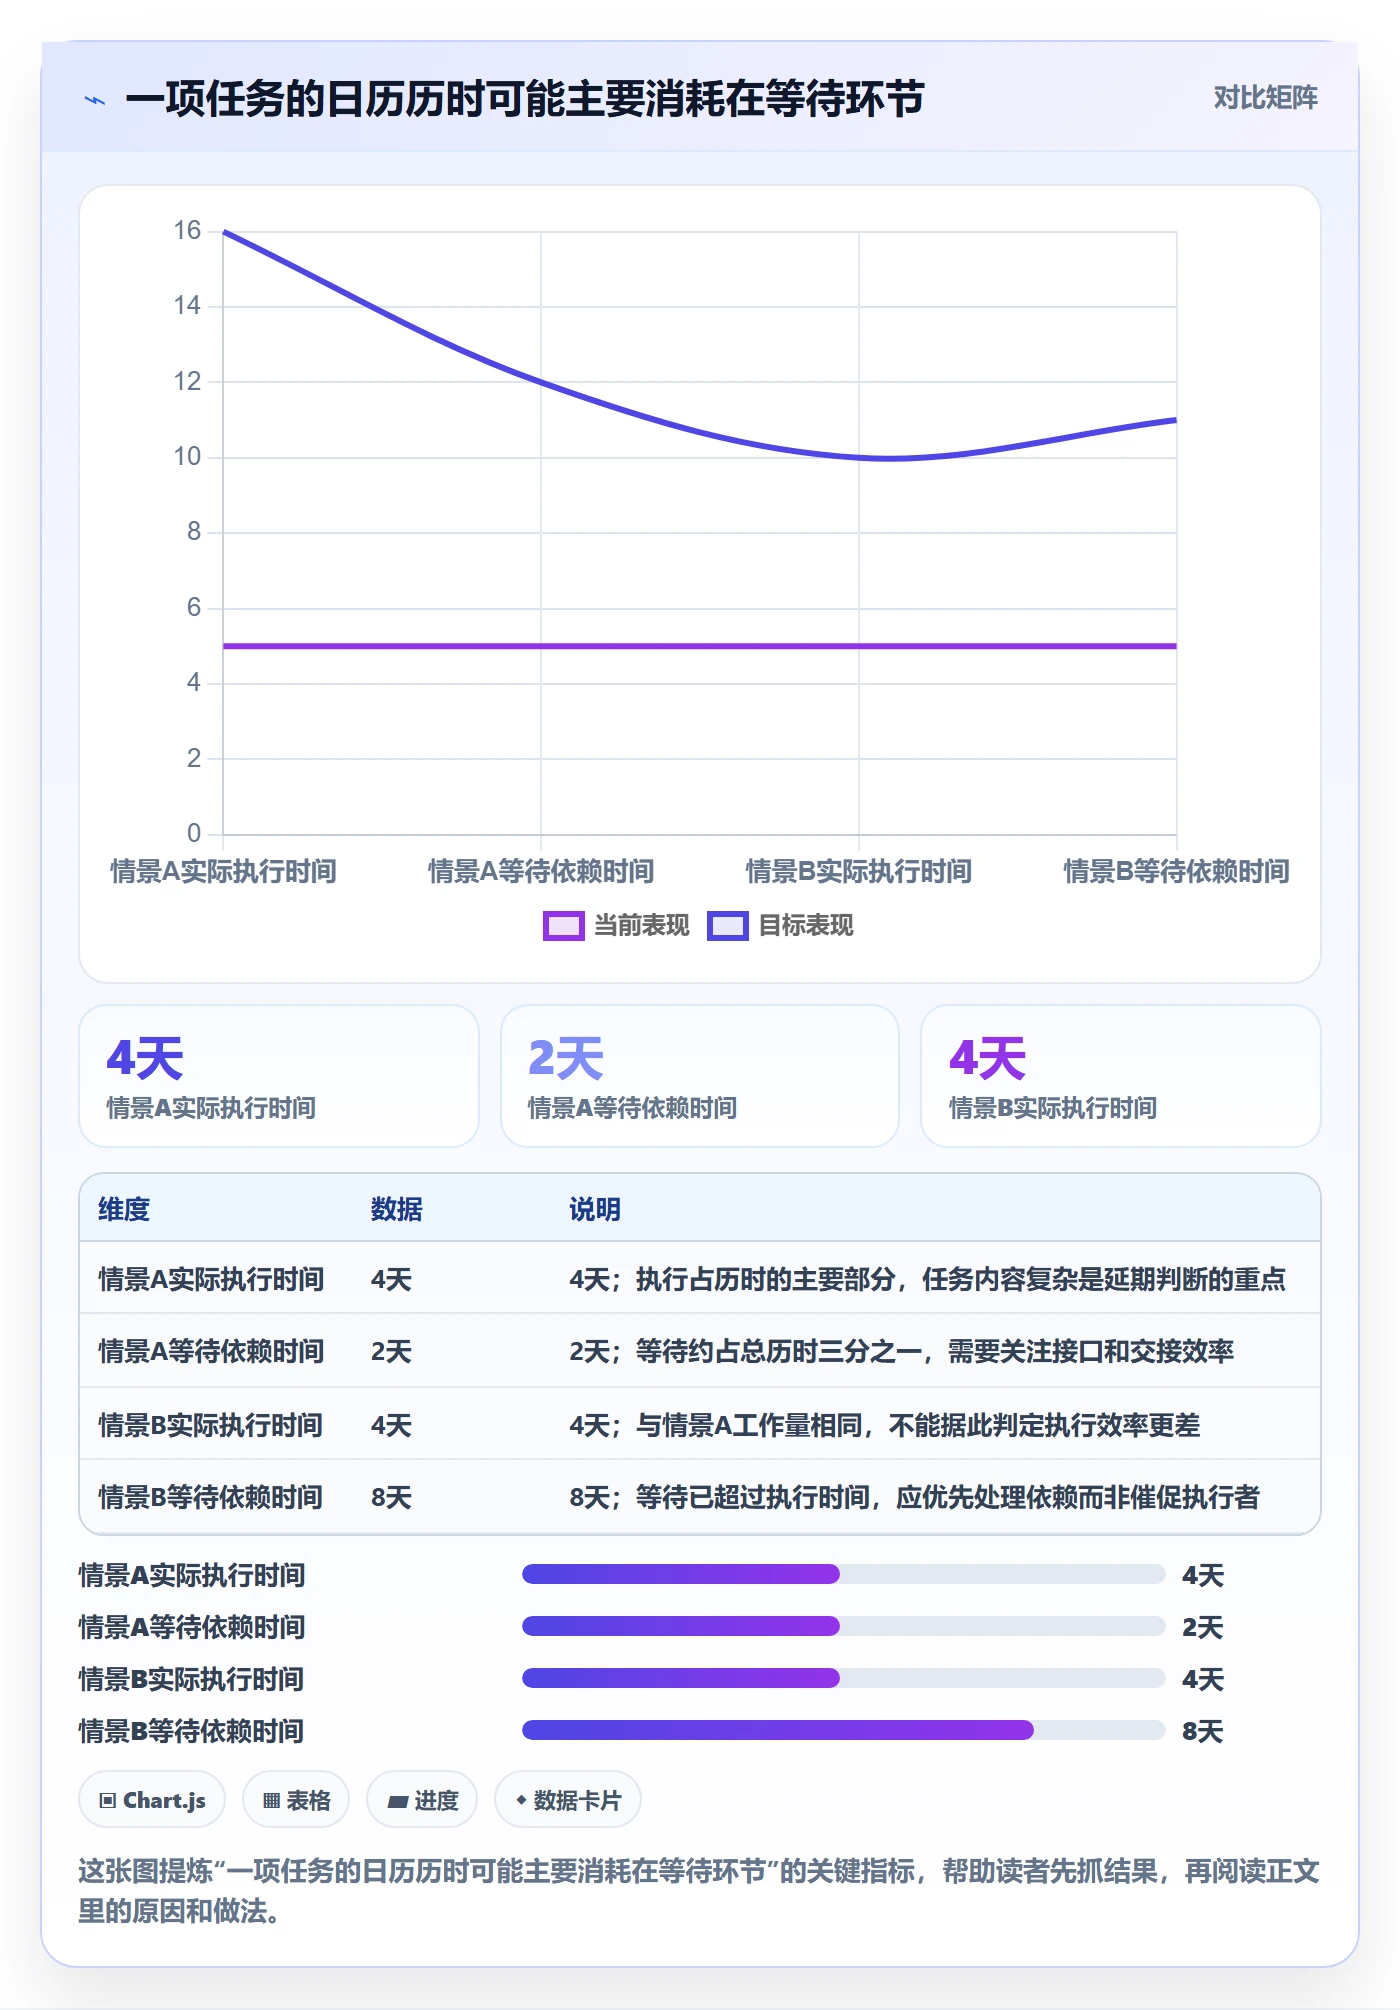Click the 情景A等待依赖时间 chart axis label
The width and height of the screenshot is (1400, 2010).
[541, 871]
